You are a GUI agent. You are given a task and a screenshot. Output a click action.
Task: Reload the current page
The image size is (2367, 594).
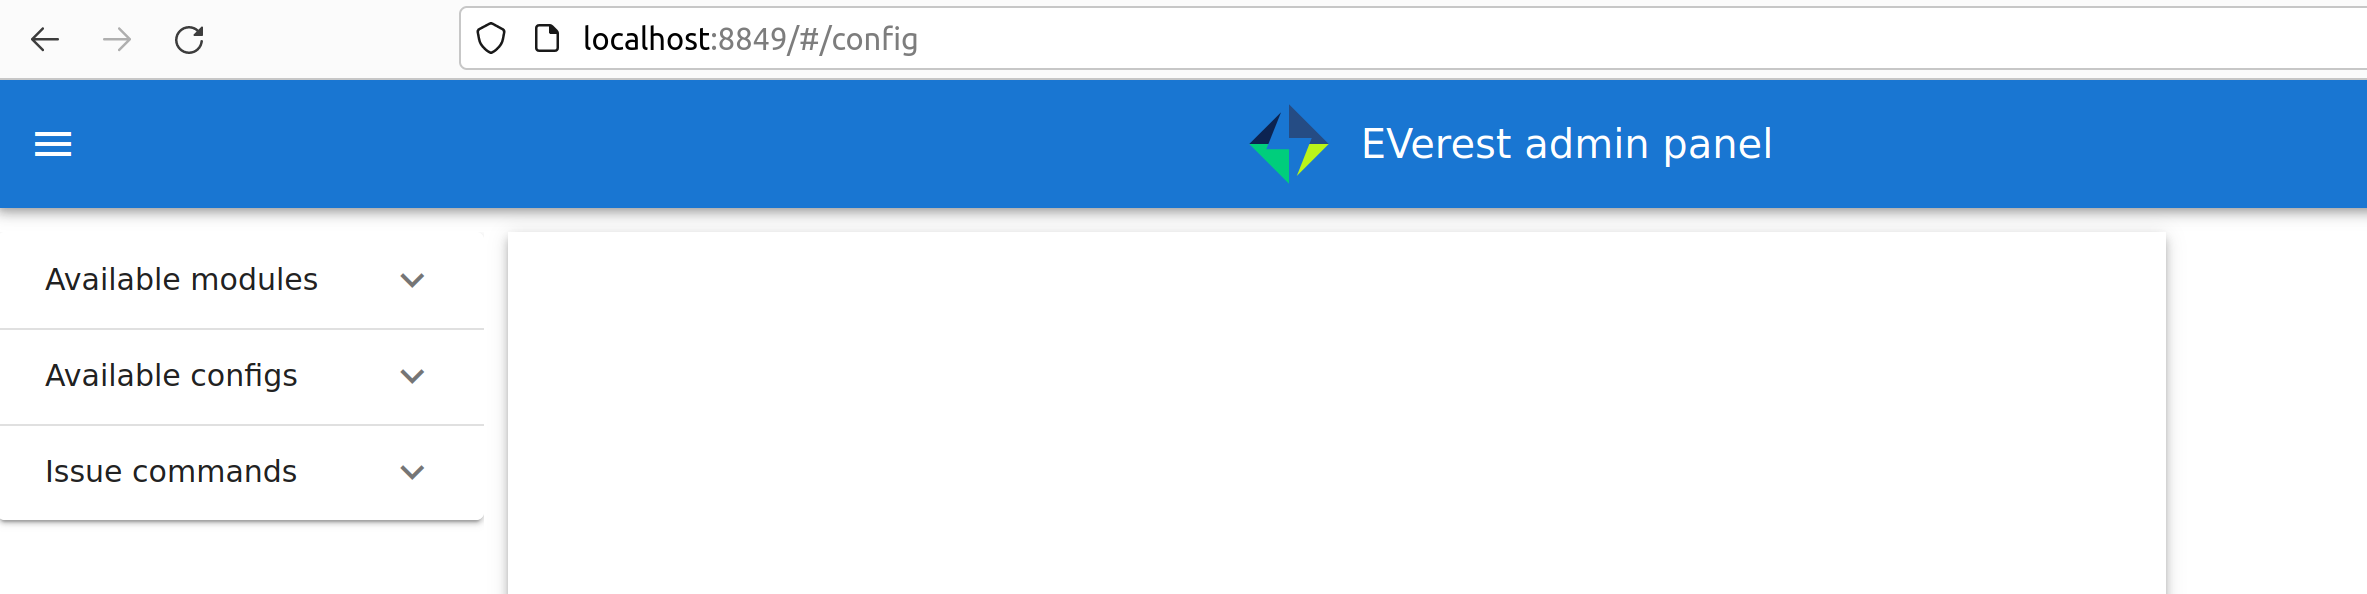(x=189, y=40)
